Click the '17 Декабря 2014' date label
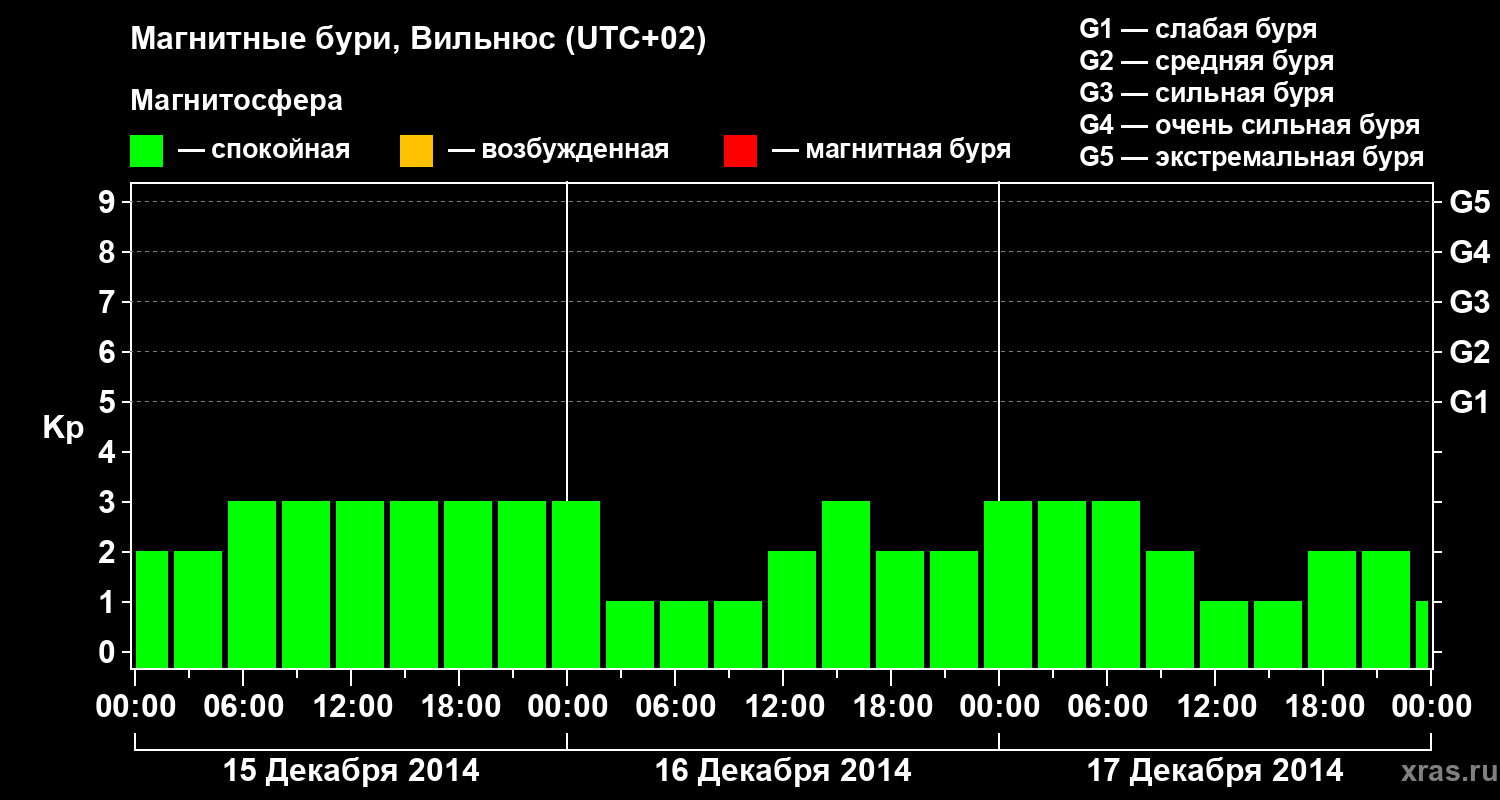1500x800 pixels. pos(1215,771)
